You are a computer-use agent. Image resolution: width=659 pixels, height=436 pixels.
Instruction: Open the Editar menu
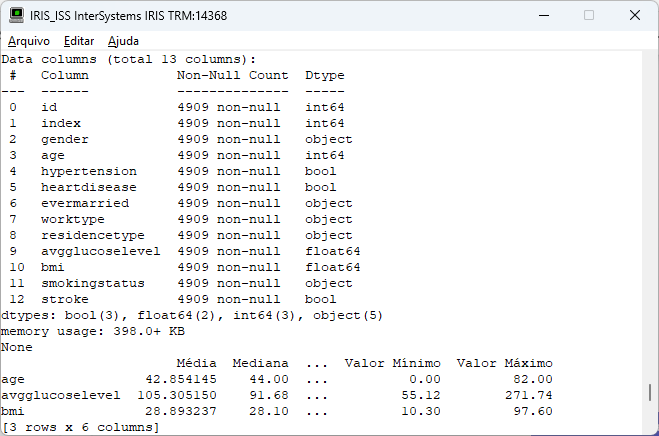coord(79,41)
